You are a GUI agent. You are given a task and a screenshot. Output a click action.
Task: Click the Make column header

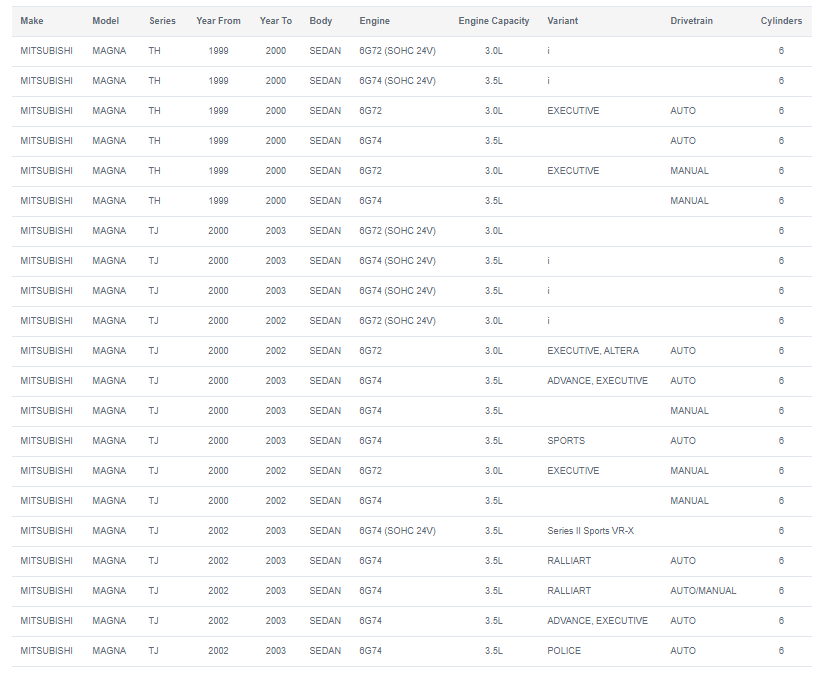[32, 21]
